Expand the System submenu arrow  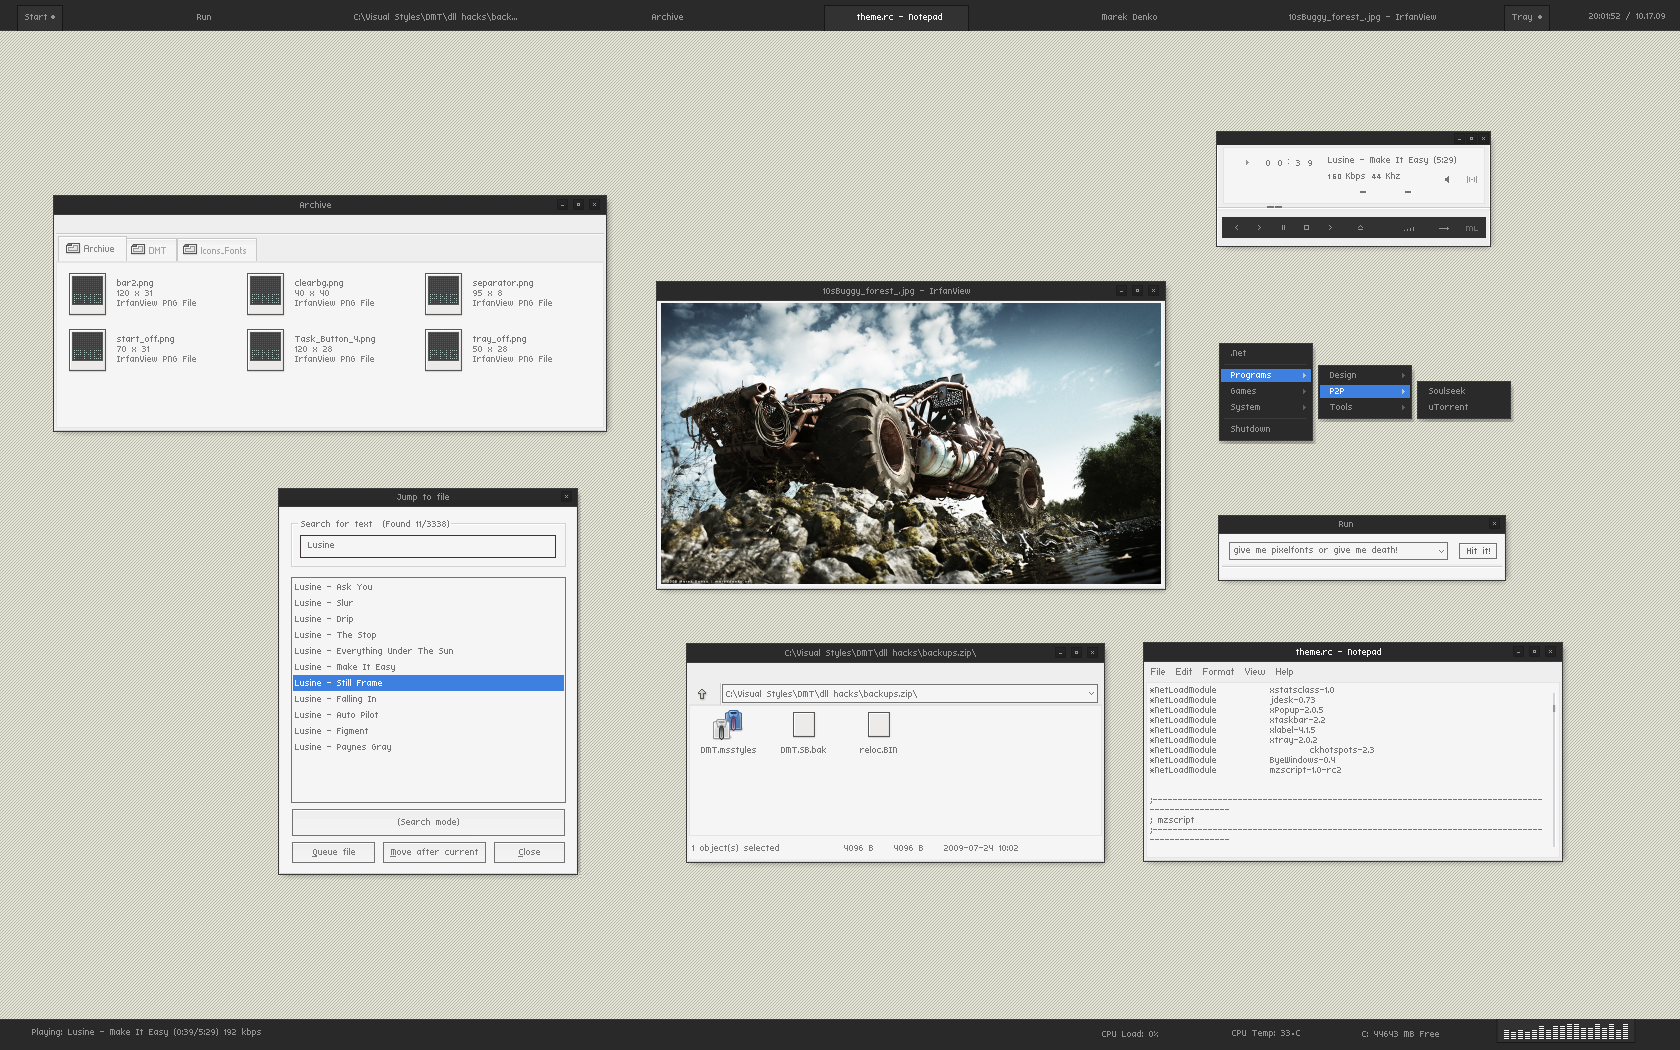click(x=1304, y=407)
